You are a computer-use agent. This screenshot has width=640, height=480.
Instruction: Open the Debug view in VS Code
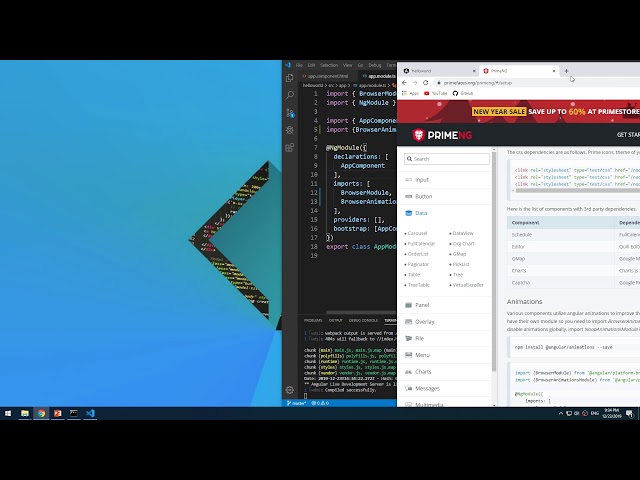tap(290, 130)
